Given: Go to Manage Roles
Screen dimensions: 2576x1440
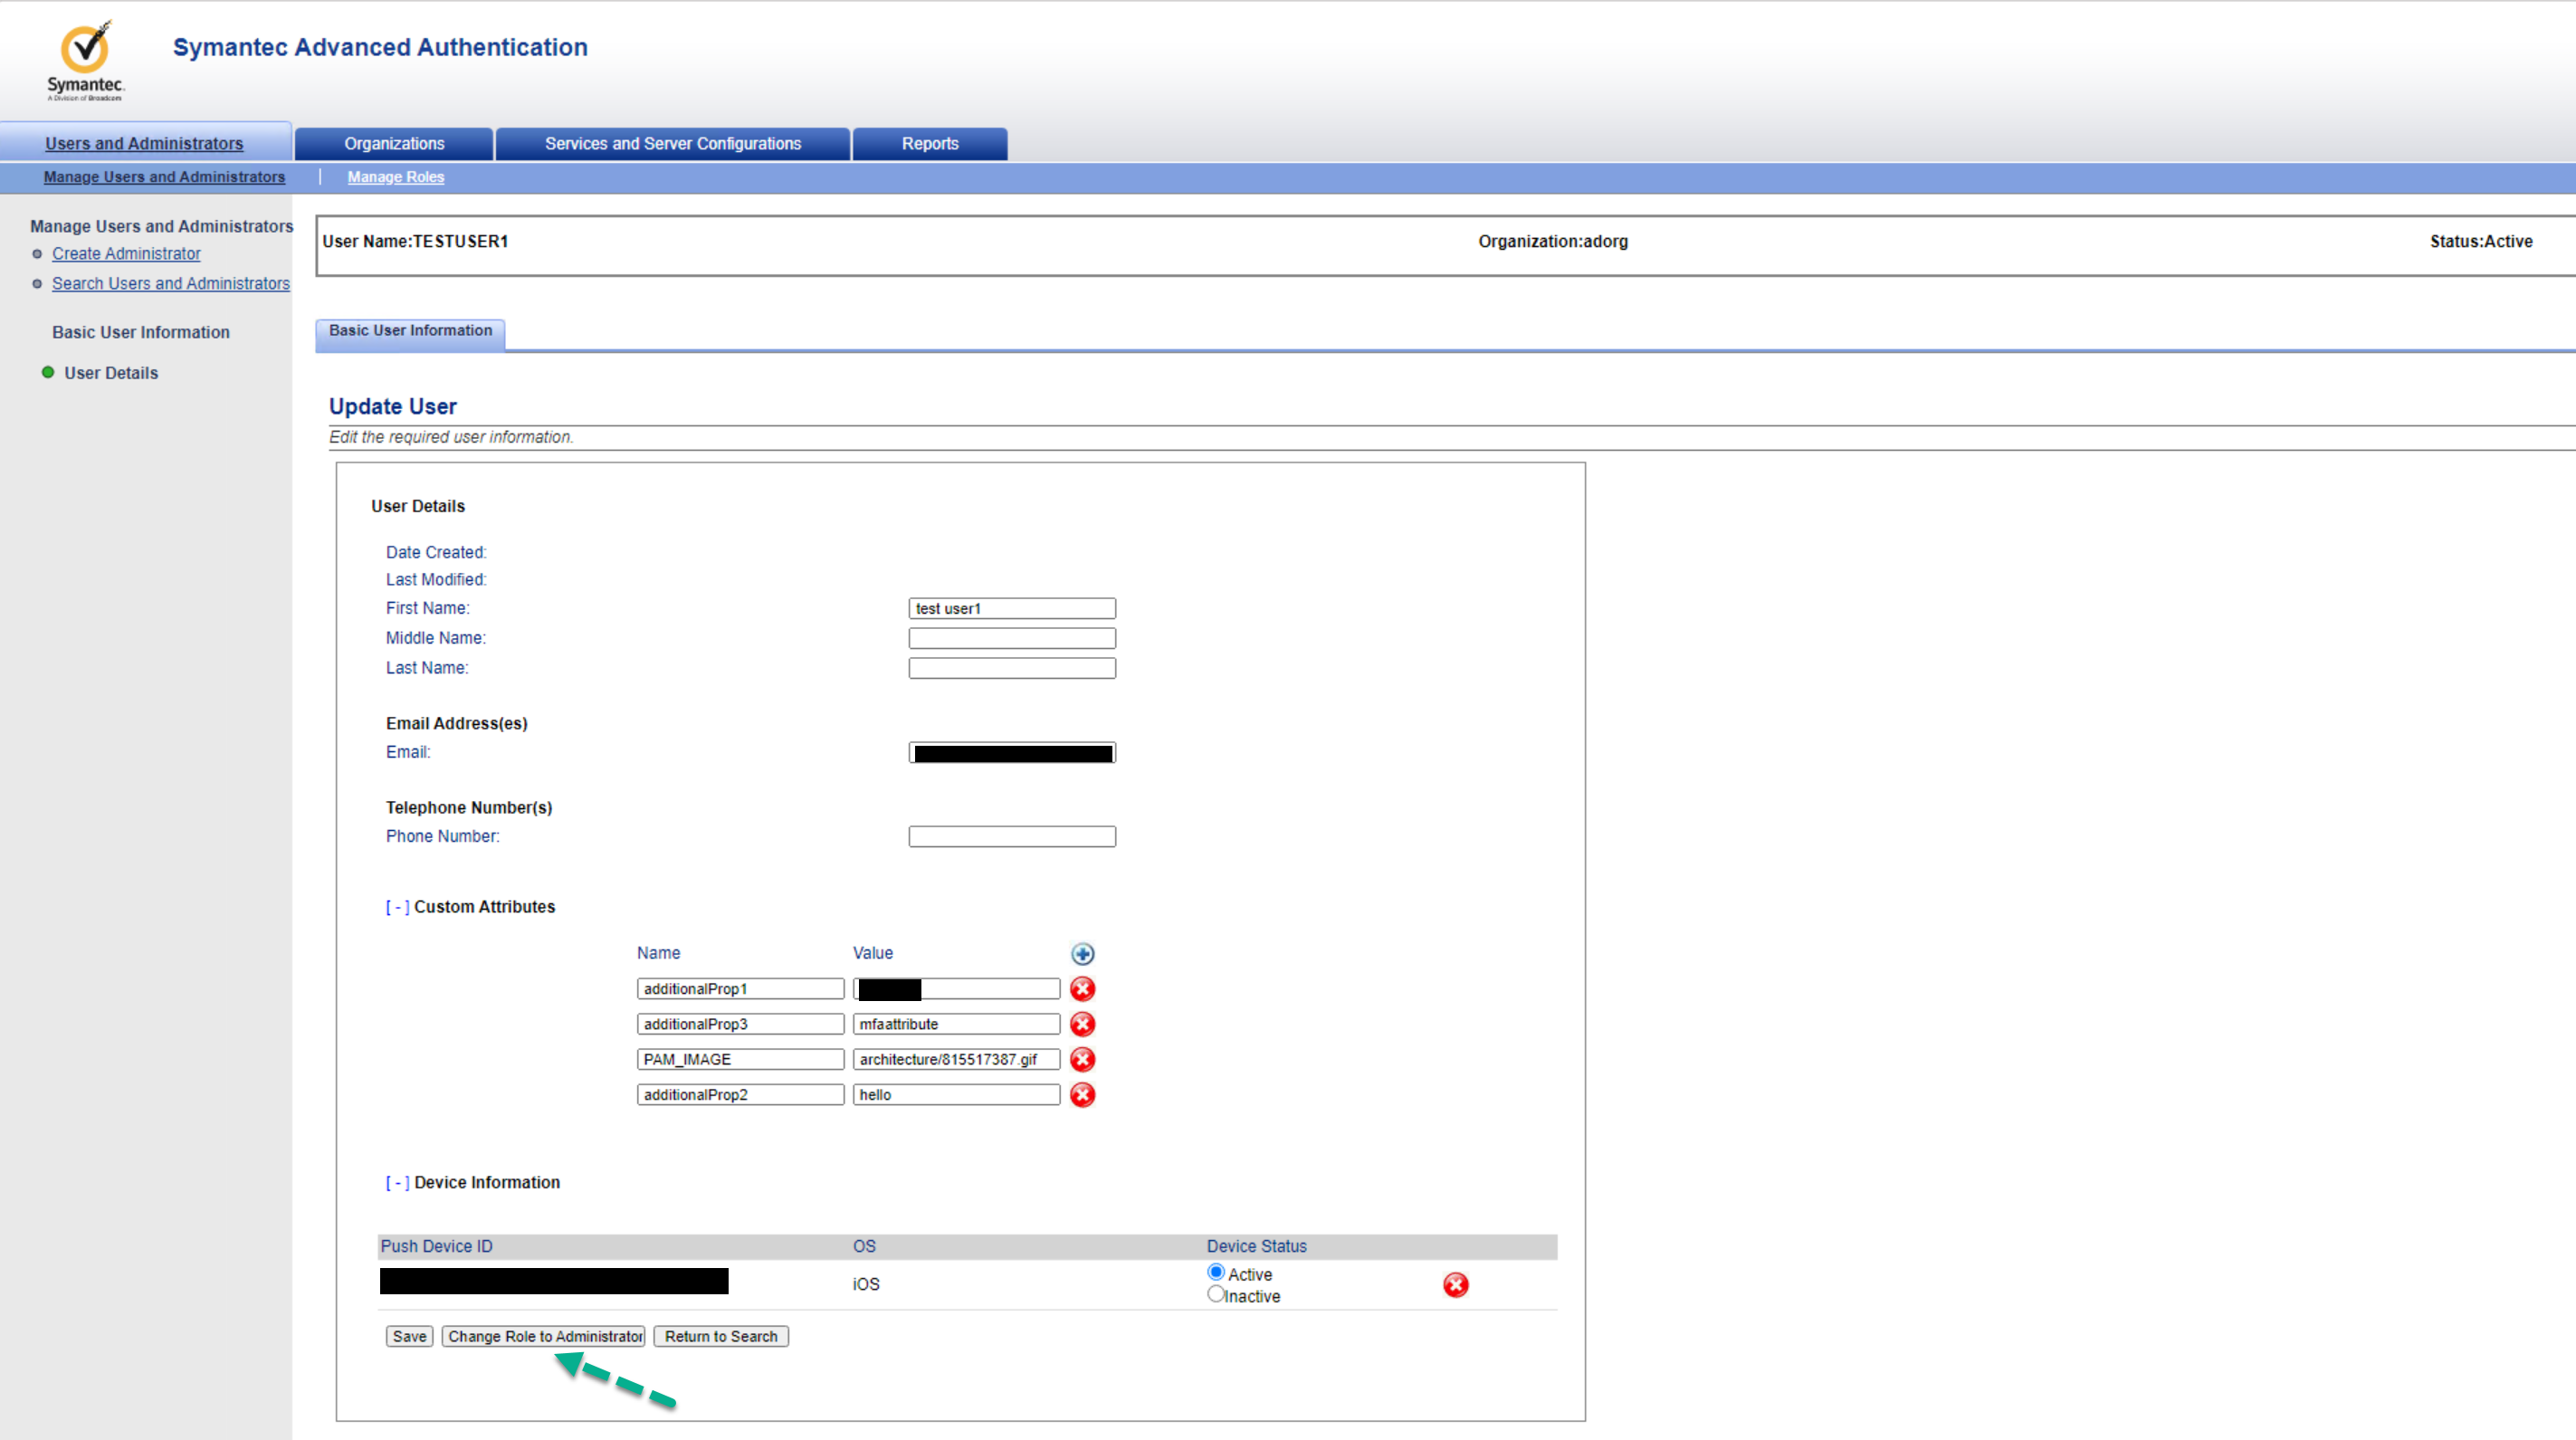Looking at the screenshot, I should [396, 177].
